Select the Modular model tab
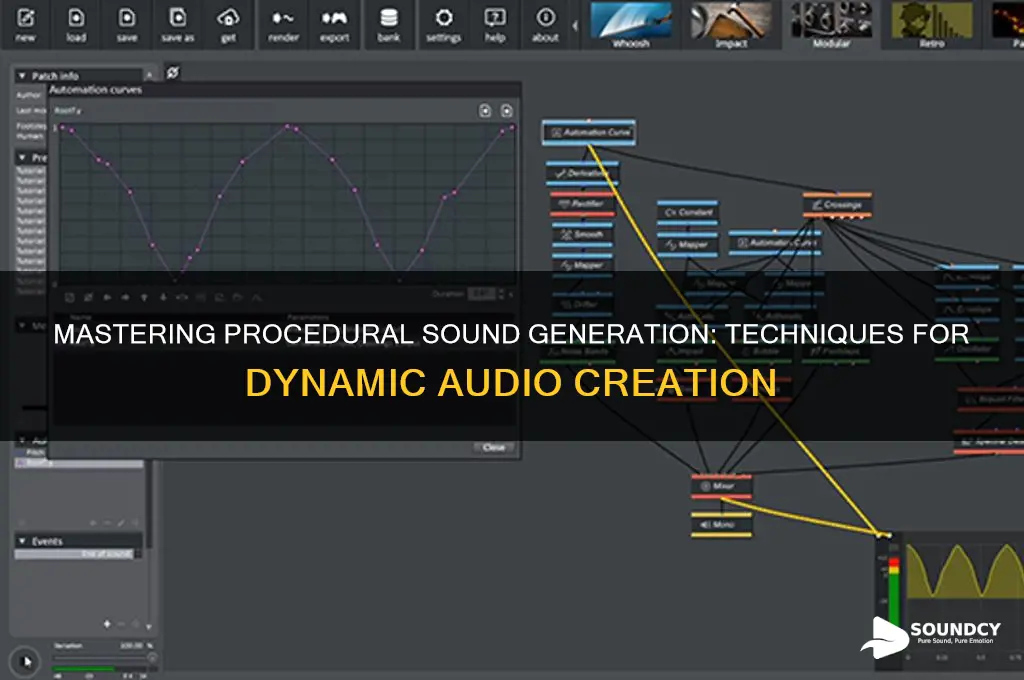Image resolution: width=1024 pixels, height=680 pixels. point(831,25)
